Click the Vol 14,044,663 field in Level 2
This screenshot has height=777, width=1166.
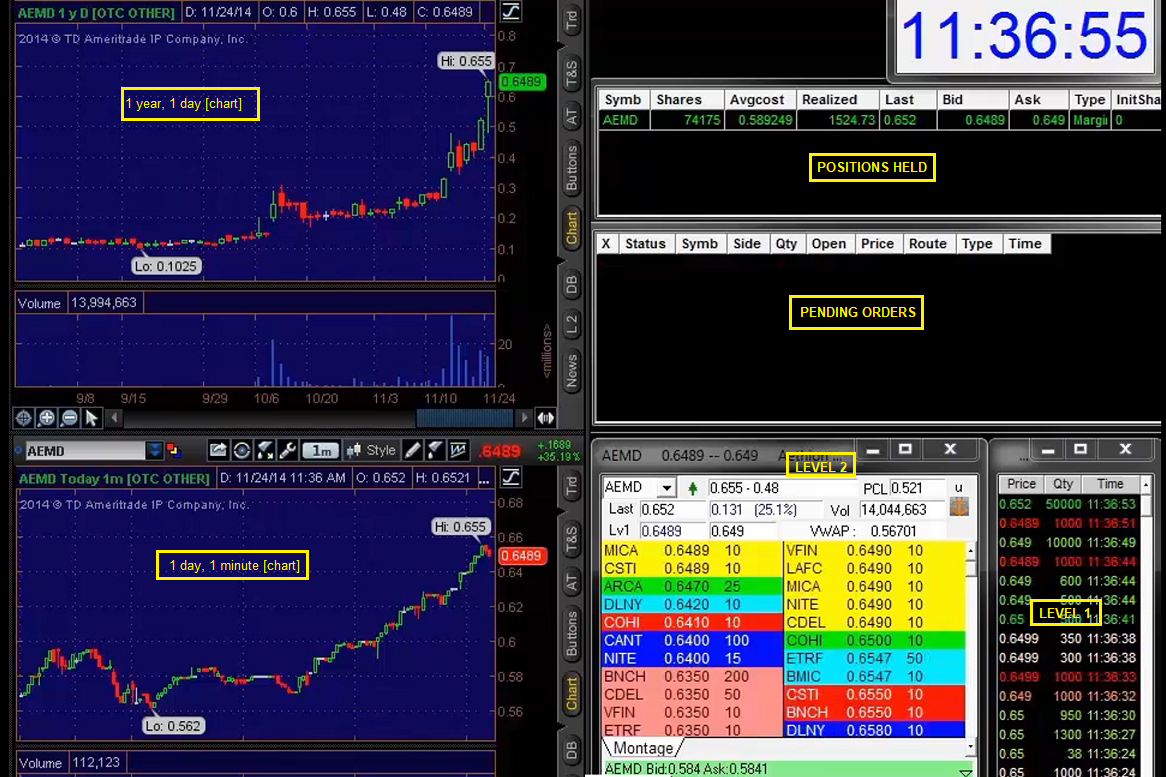click(902, 510)
